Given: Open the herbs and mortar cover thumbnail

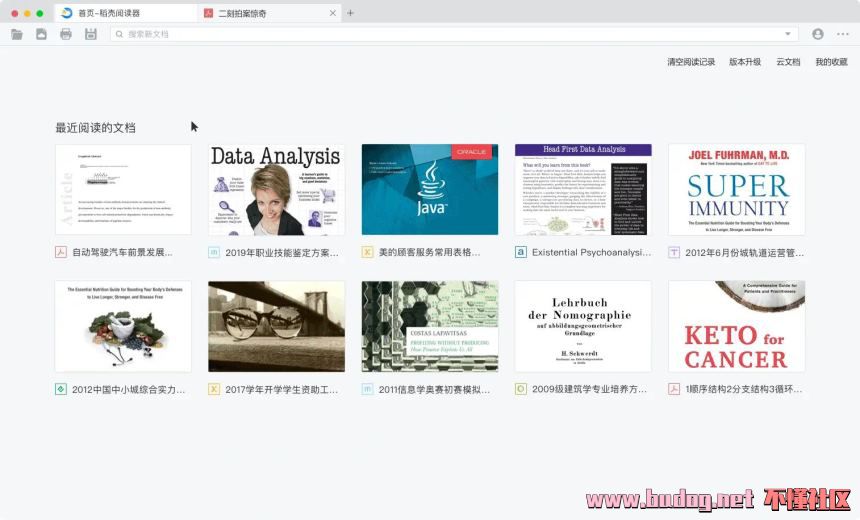Looking at the screenshot, I should pos(123,326).
